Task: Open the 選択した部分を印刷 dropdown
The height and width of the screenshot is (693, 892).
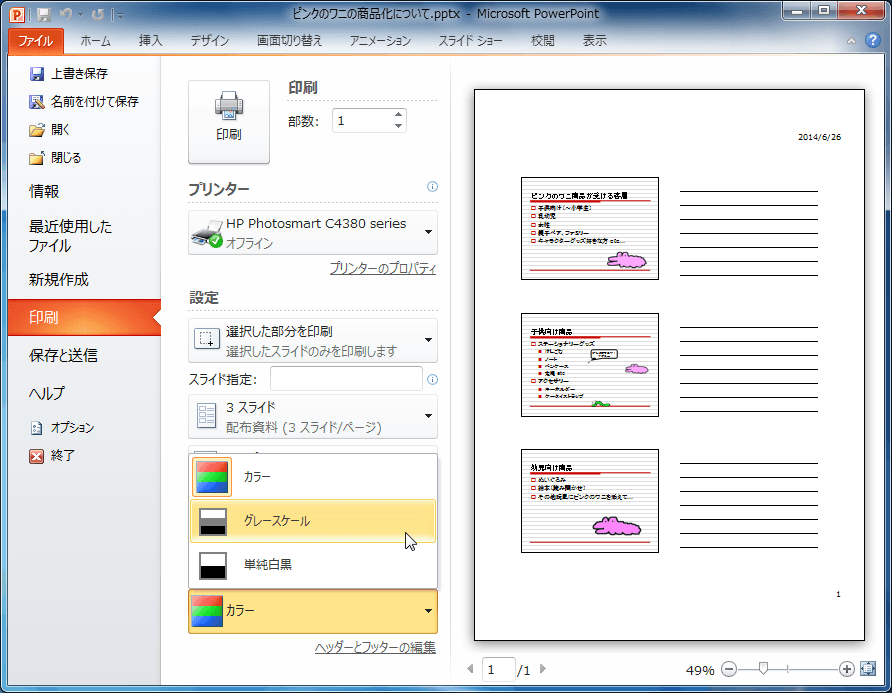Action: click(x=313, y=340)
